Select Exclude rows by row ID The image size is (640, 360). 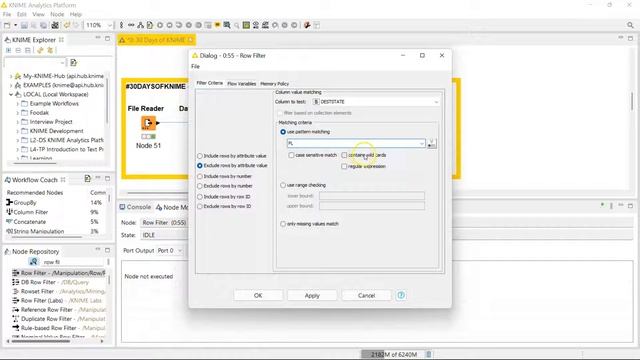[200, 207]
